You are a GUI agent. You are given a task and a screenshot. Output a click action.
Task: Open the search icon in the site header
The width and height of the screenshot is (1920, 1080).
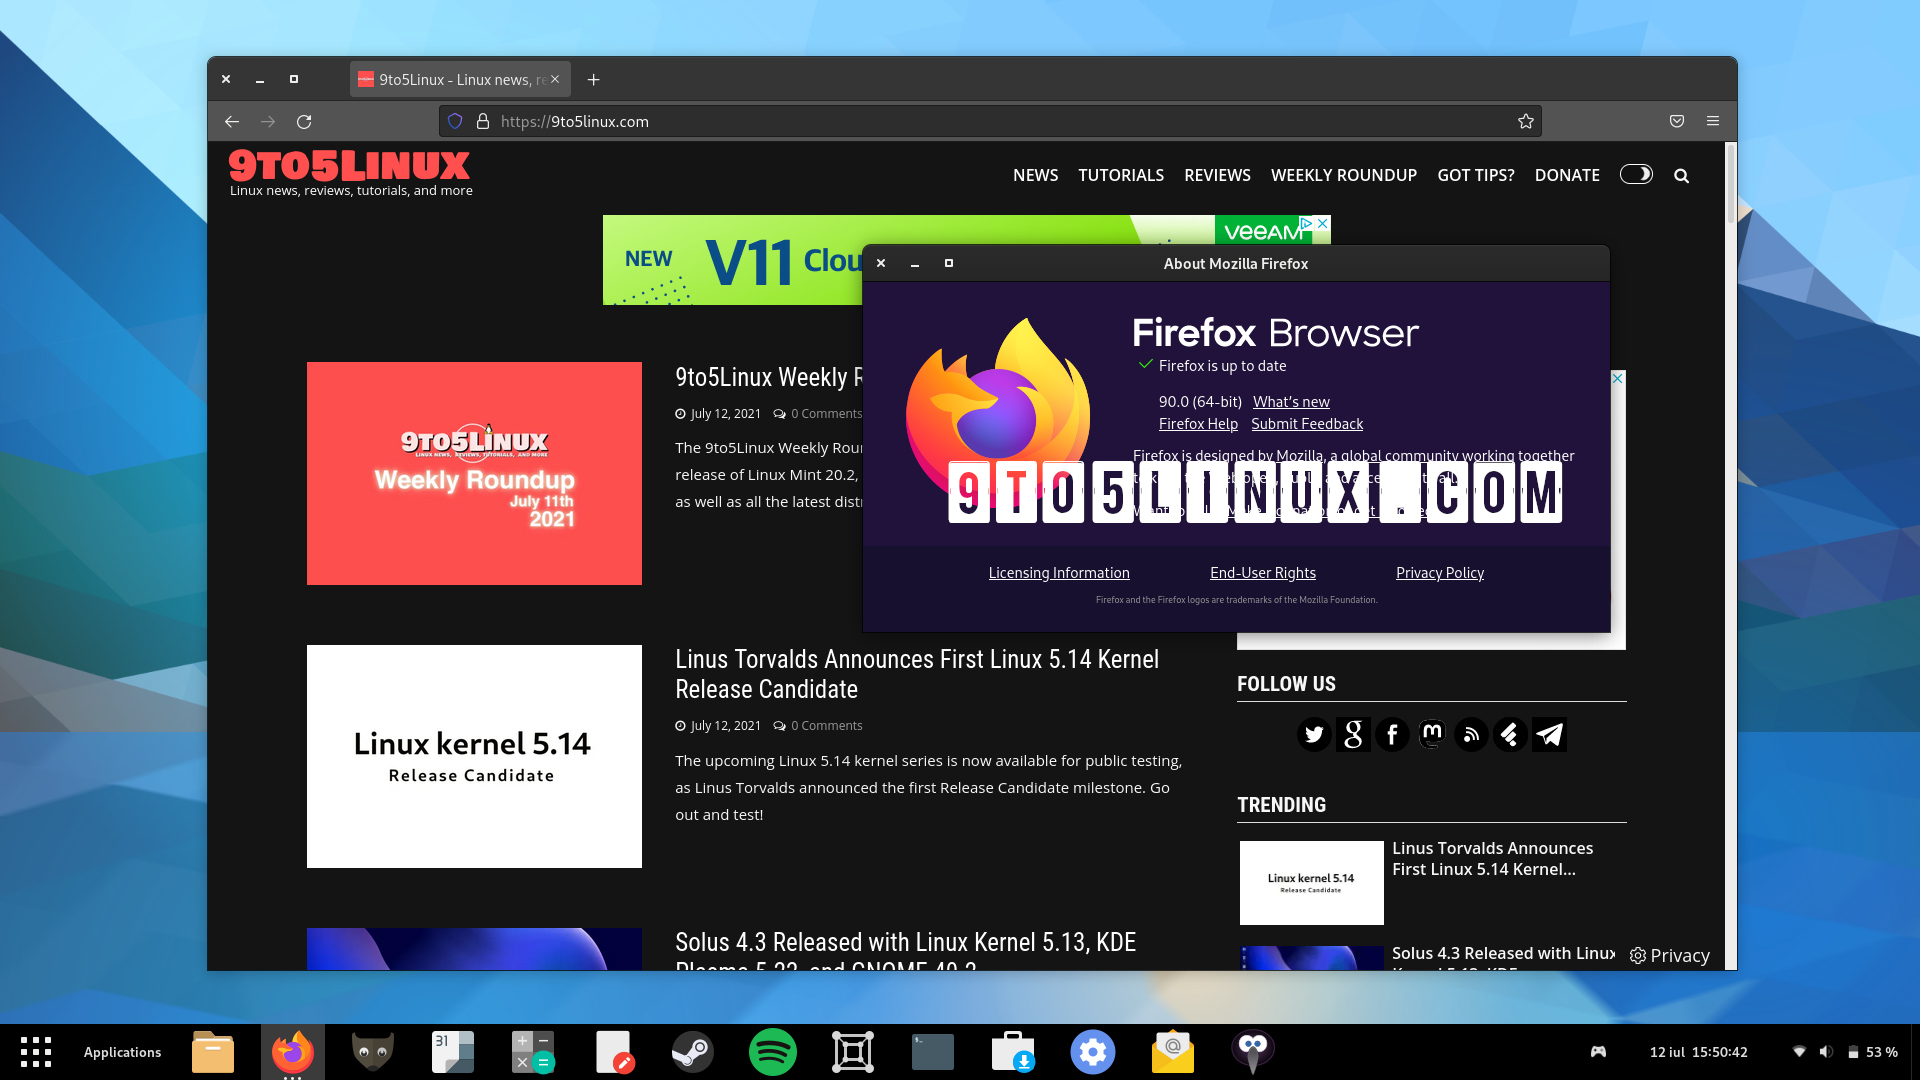pos(1681,175)
